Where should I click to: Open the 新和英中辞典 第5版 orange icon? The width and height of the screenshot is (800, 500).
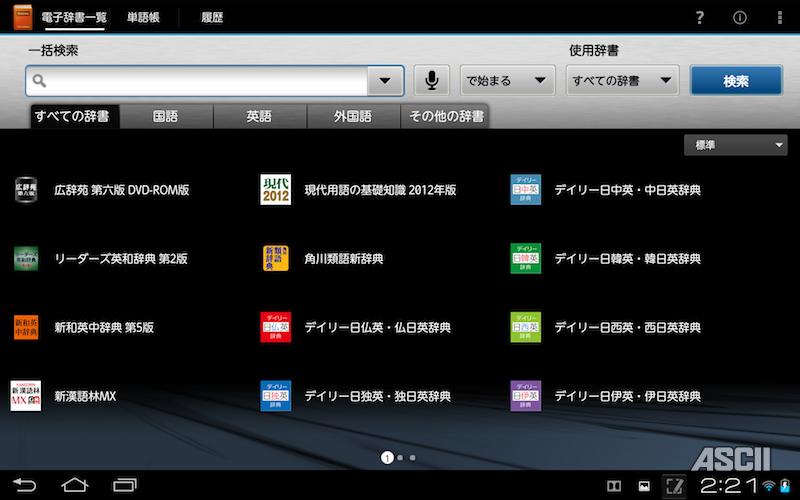coord(26,327)
